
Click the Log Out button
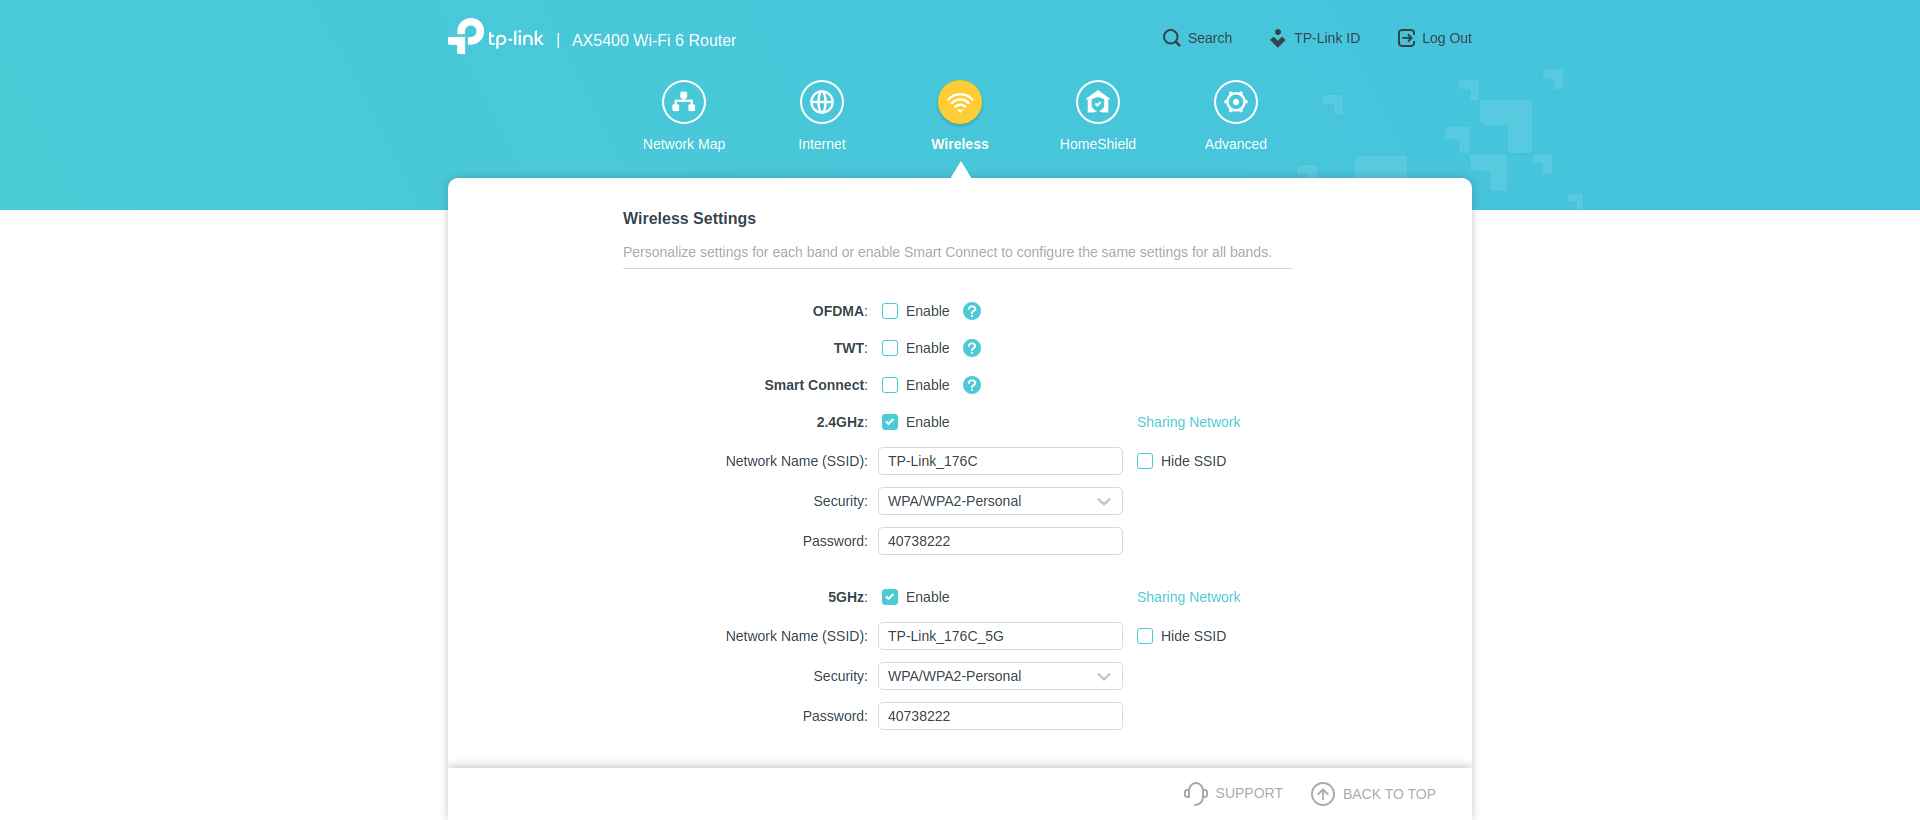coord(1434,38)
